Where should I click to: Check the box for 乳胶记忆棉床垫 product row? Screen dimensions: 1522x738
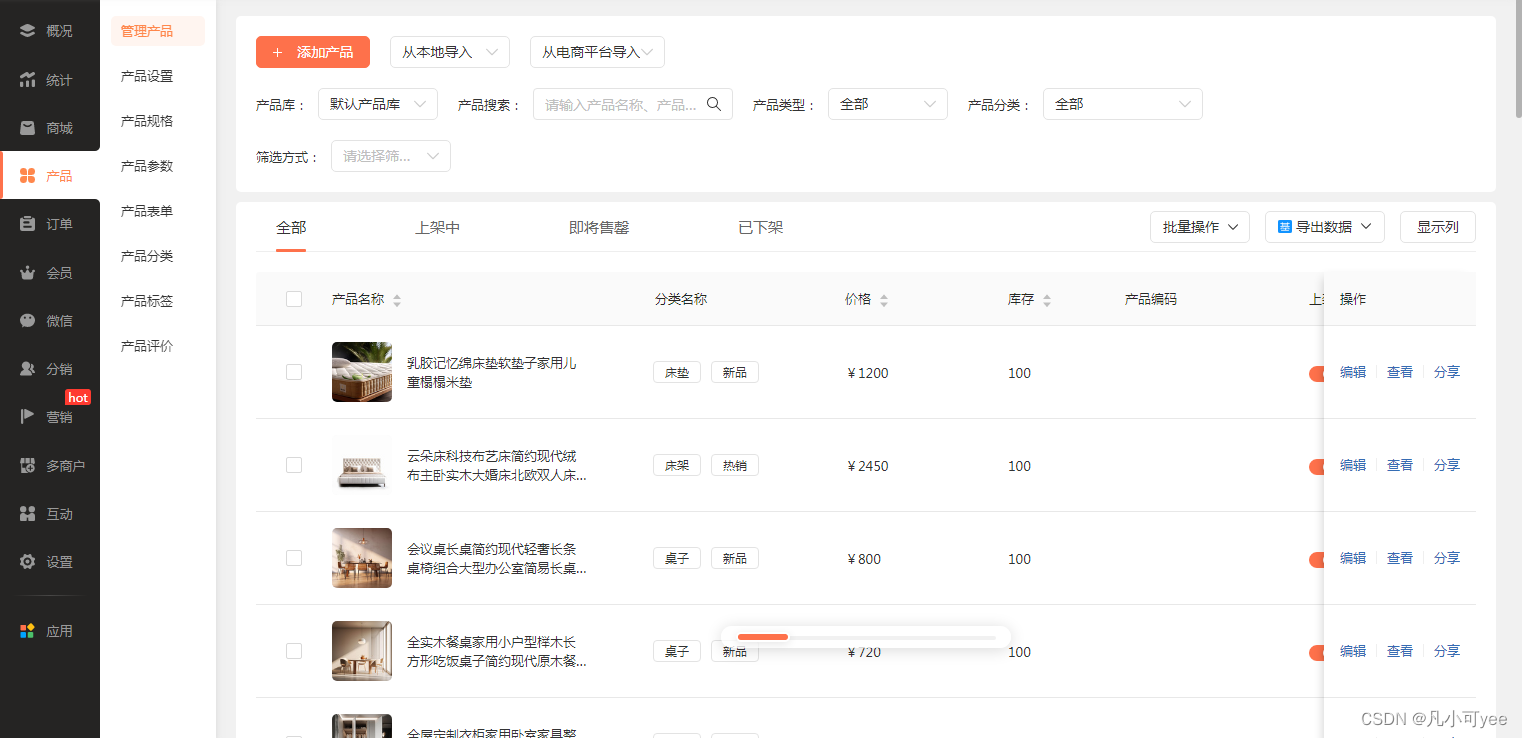(294, 372)
